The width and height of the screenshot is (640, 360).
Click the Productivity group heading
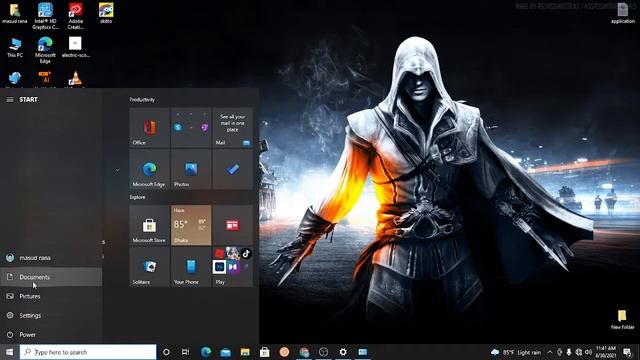(142, 100)
